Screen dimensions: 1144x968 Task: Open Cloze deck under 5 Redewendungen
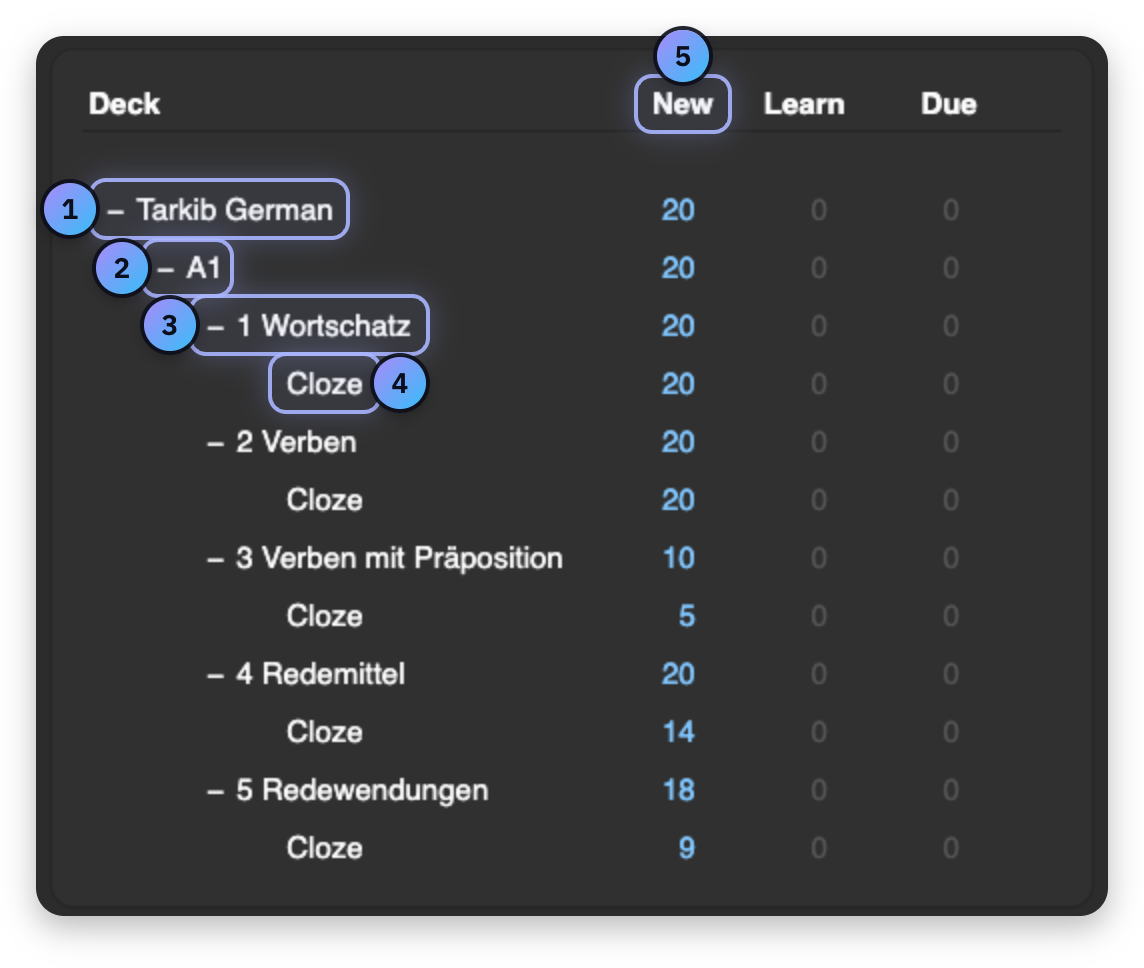point(325,848)
